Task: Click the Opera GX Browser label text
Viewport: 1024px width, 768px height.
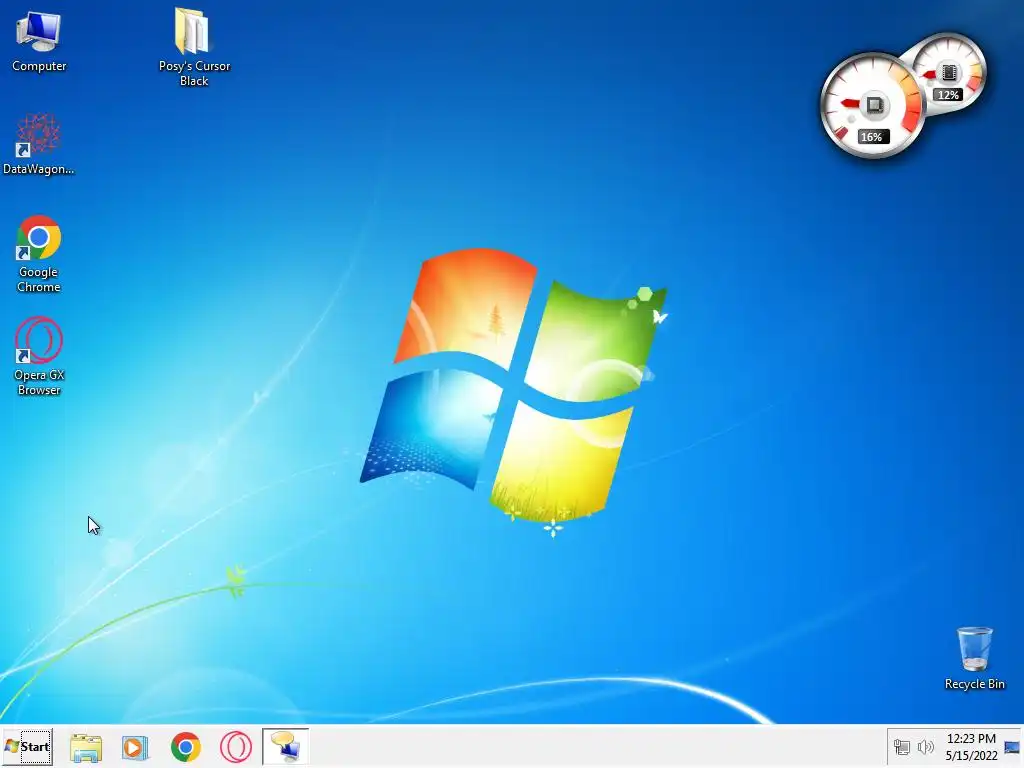Action: [39, 382]
